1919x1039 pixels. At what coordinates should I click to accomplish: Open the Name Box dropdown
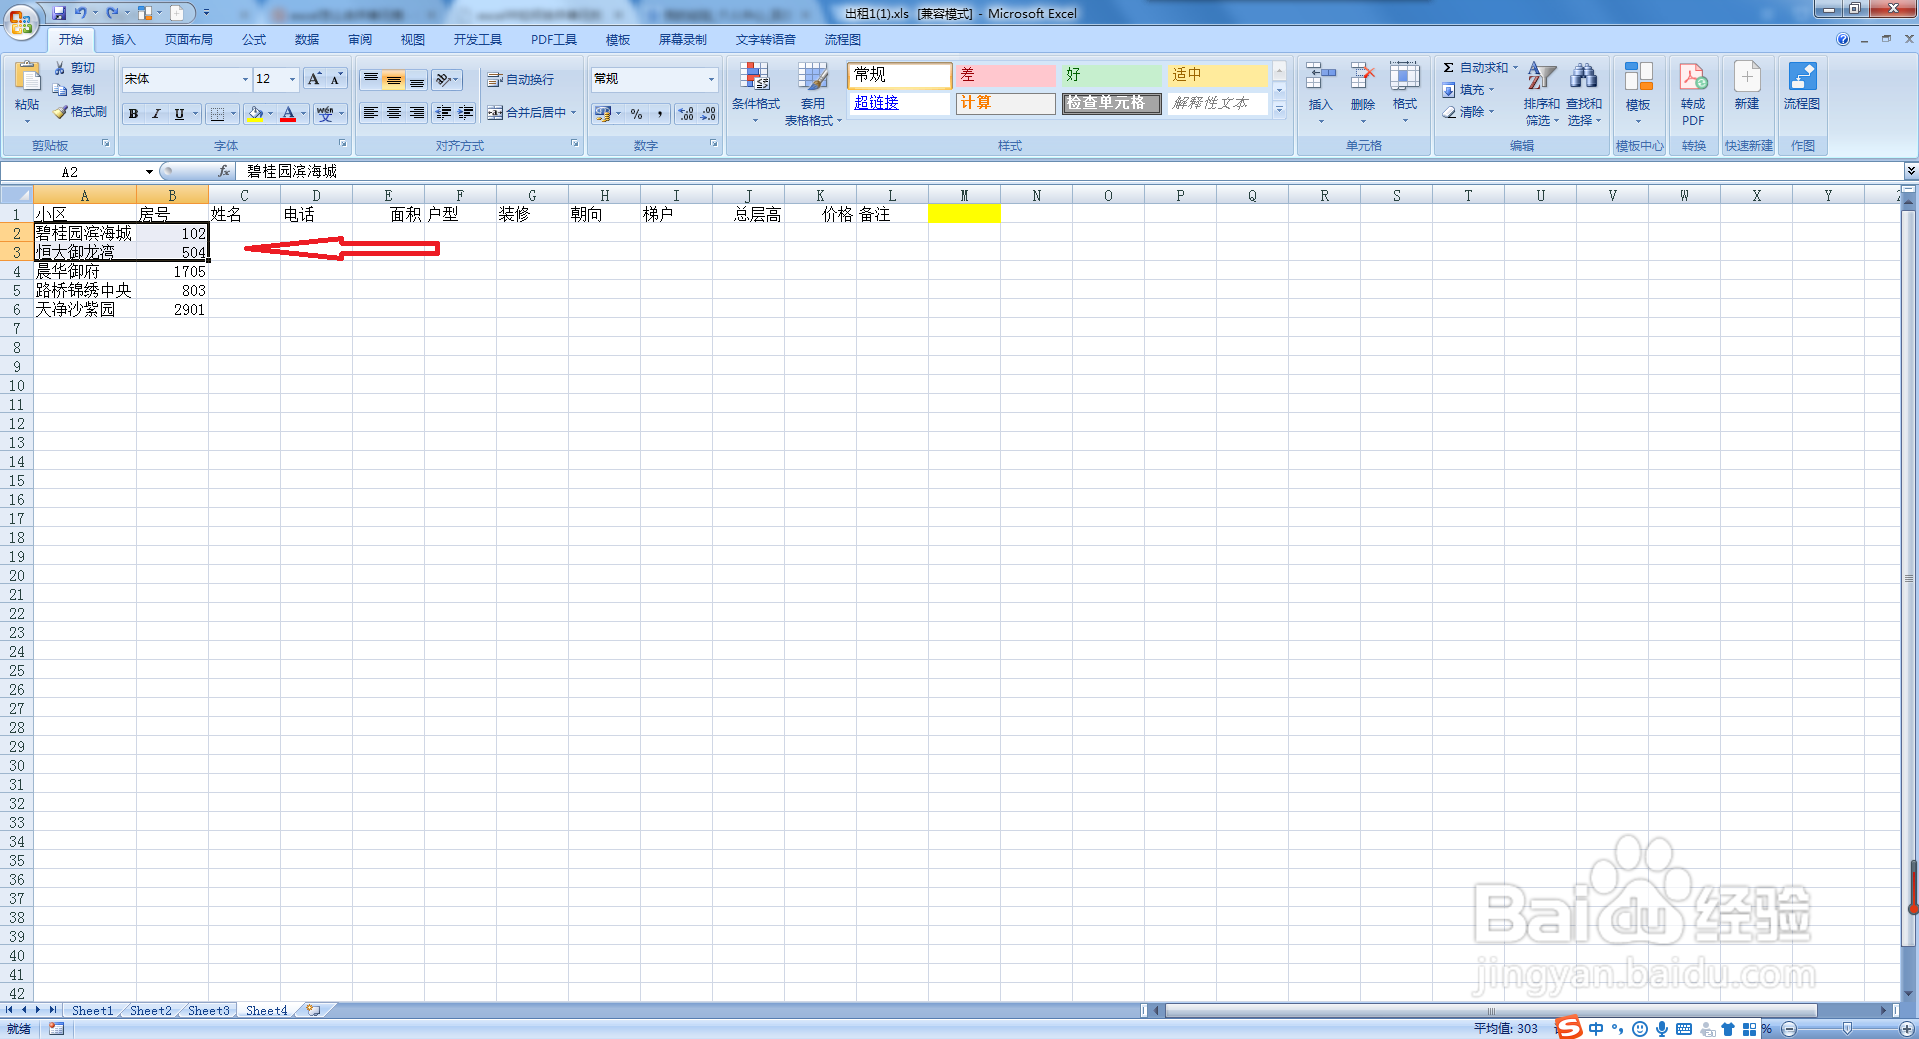click(149, 172)
